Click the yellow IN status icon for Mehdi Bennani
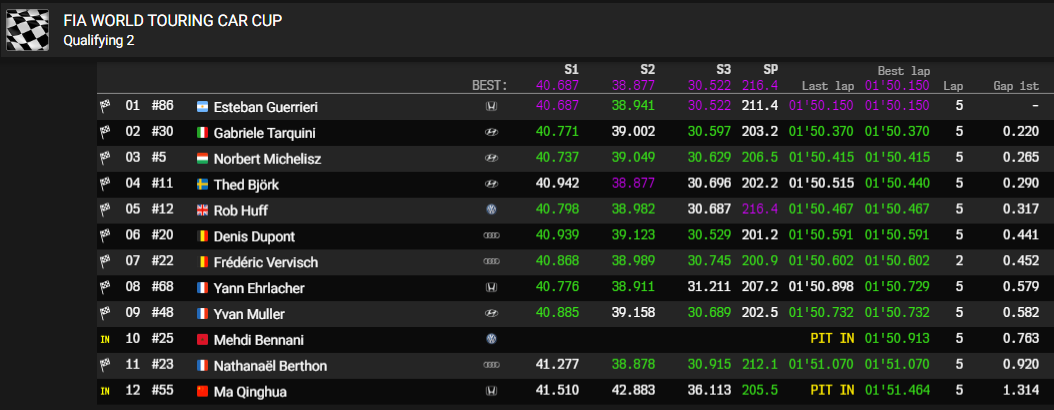1054x410 pixels. (104, 340)
